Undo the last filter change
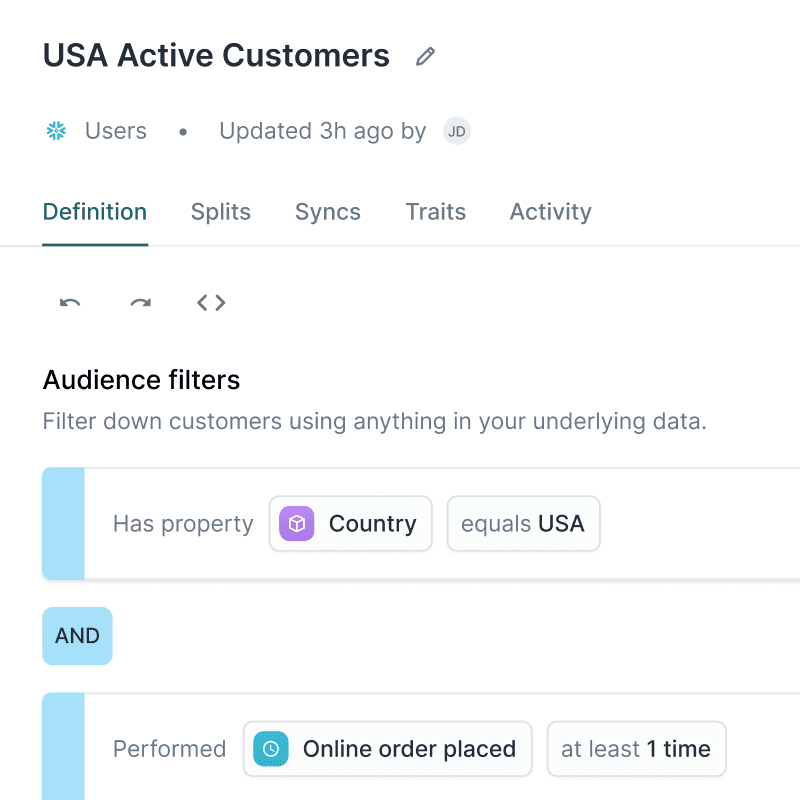Image resolution: width=800 pixels, height=800 pixels. click(68, 303)
